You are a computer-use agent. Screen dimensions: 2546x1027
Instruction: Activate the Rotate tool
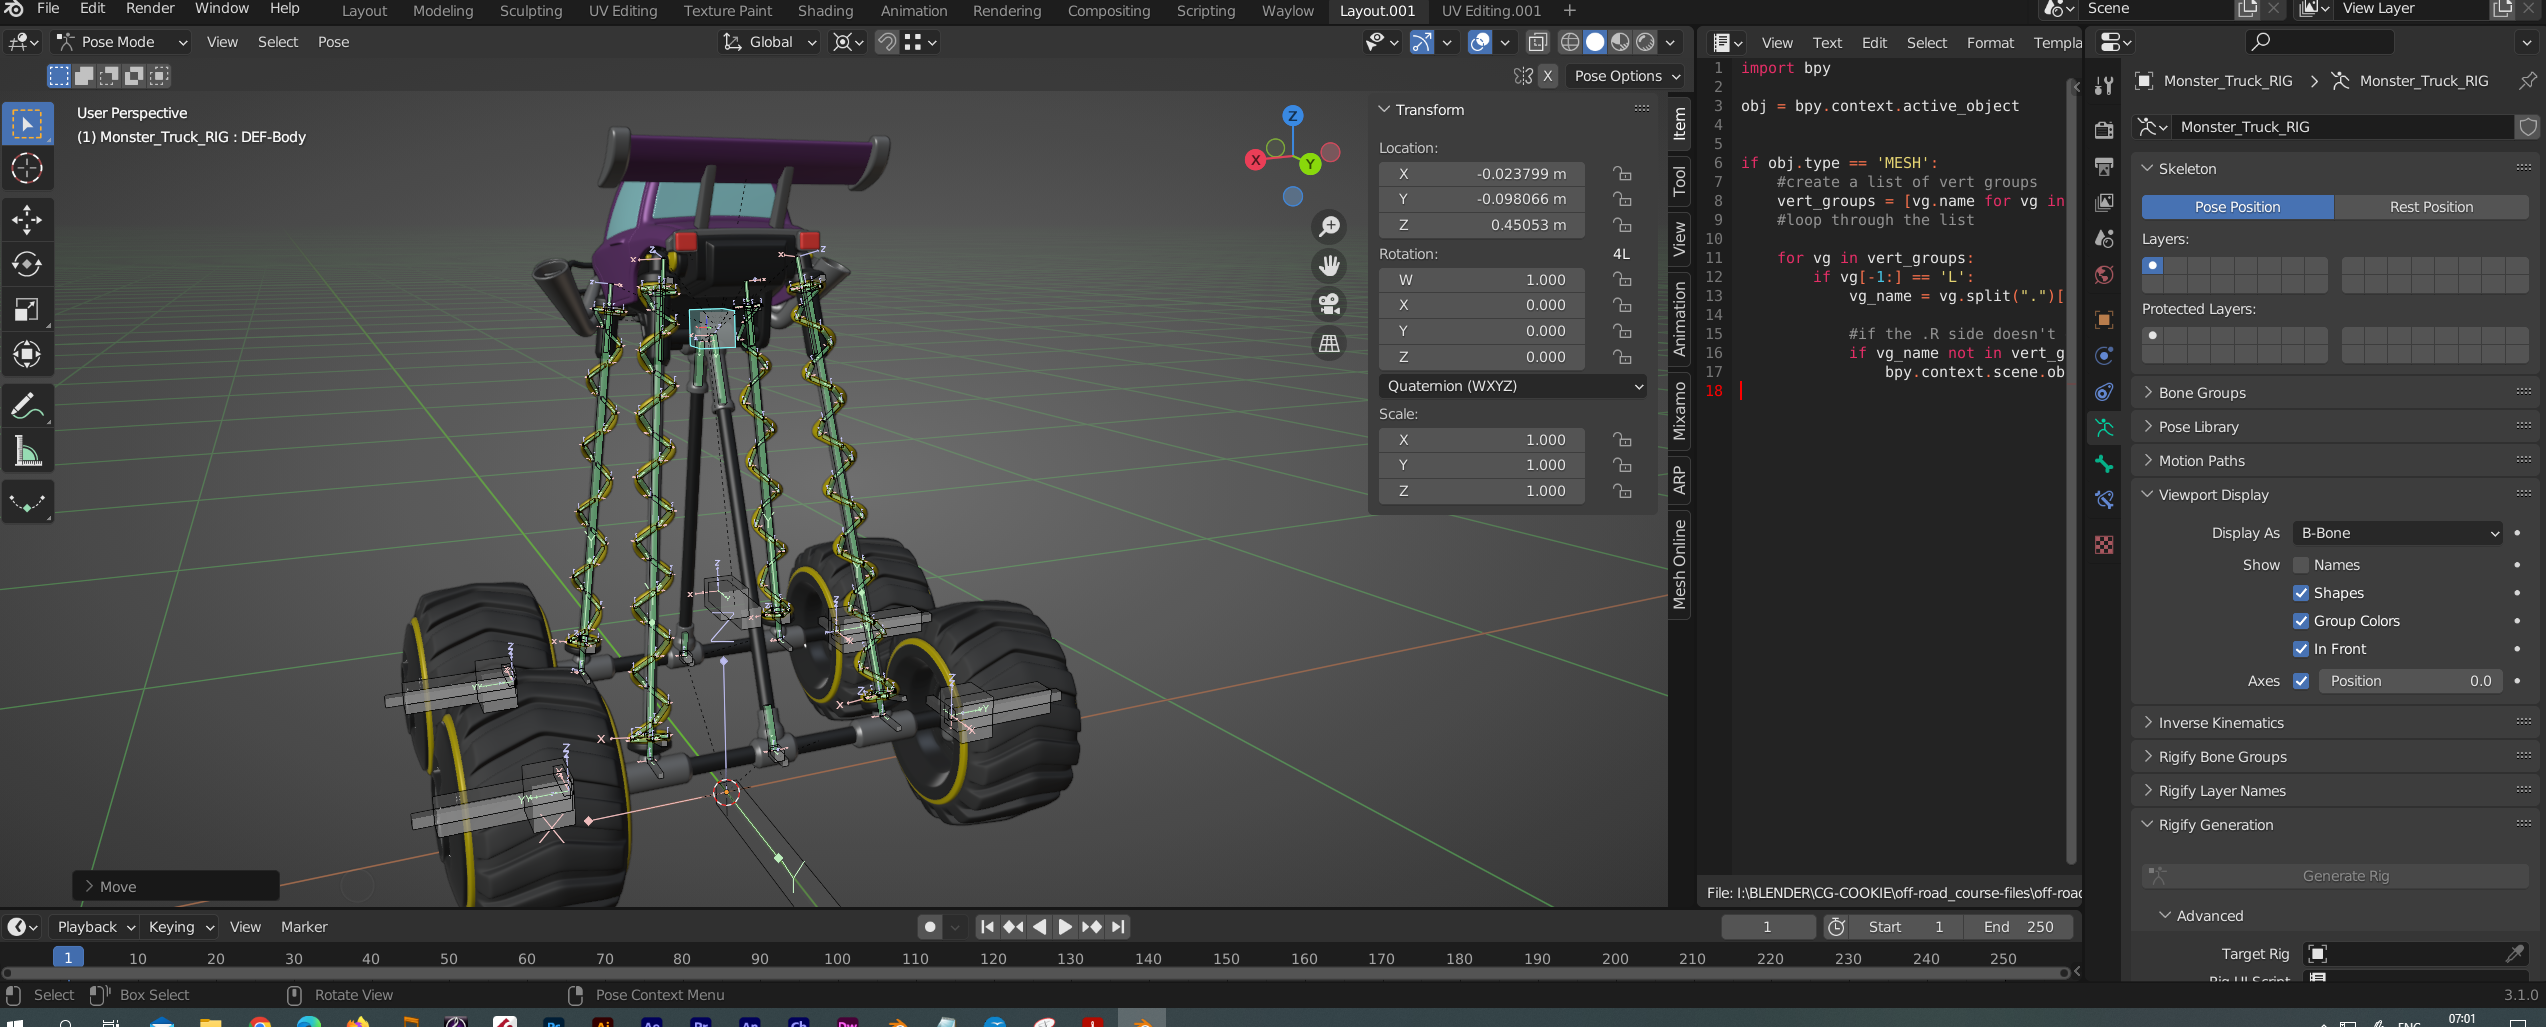27,264
